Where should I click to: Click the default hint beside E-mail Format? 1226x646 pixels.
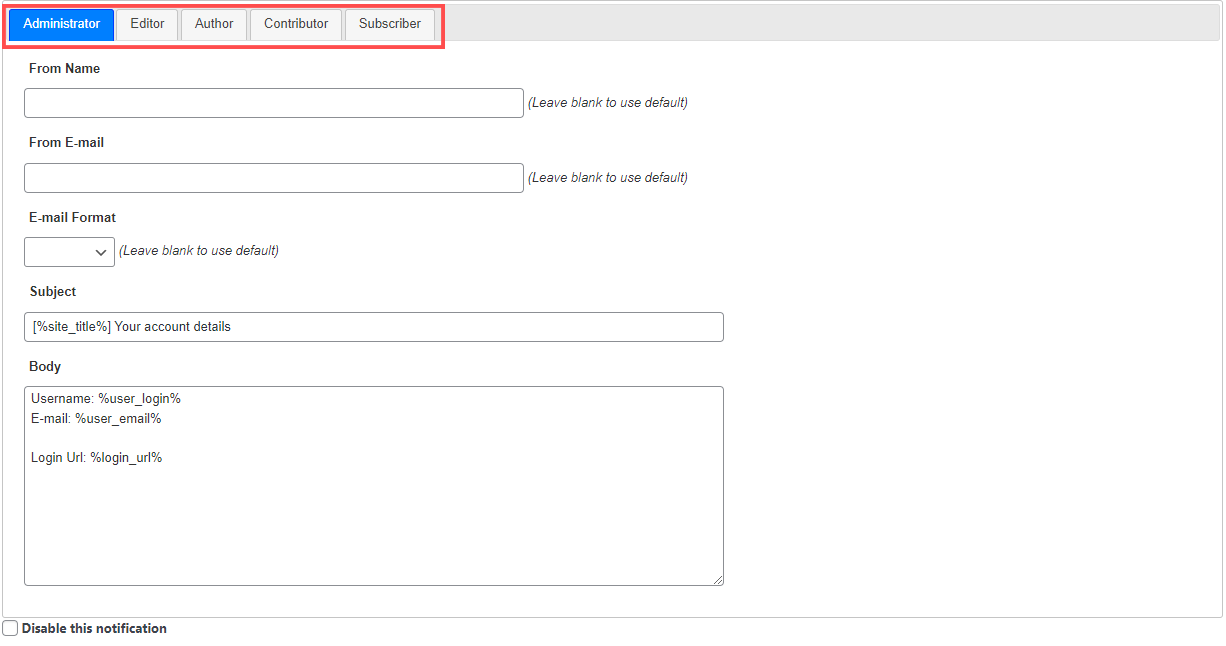[199, 251]
